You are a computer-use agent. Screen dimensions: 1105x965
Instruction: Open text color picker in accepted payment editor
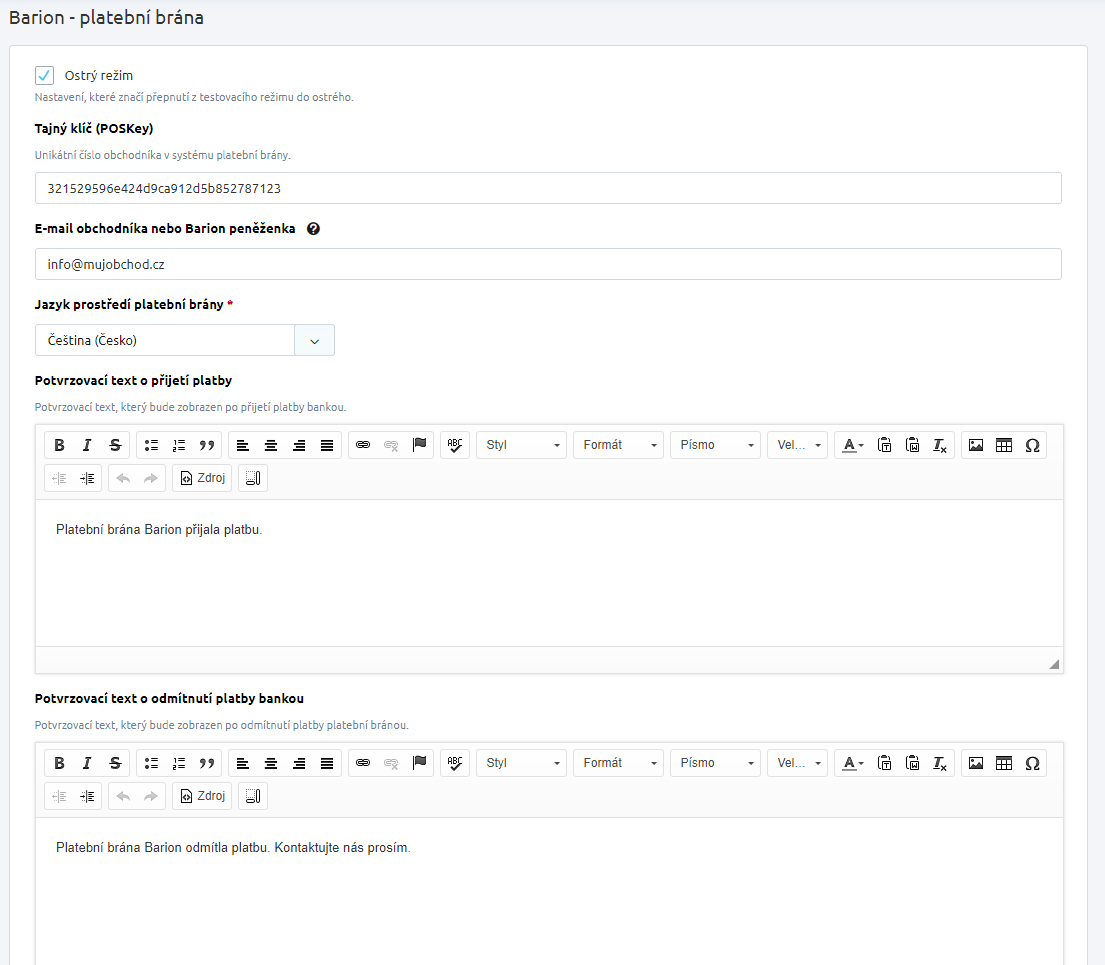point(853,445)
